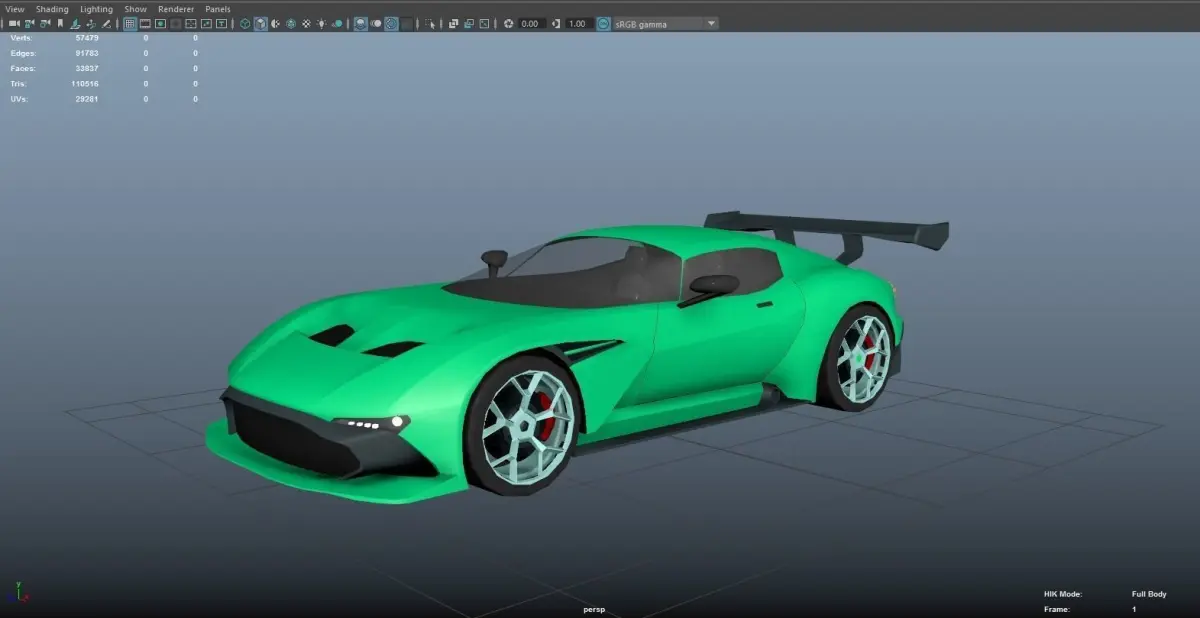Click Smooth Shade All cube icon

point(260,23)
